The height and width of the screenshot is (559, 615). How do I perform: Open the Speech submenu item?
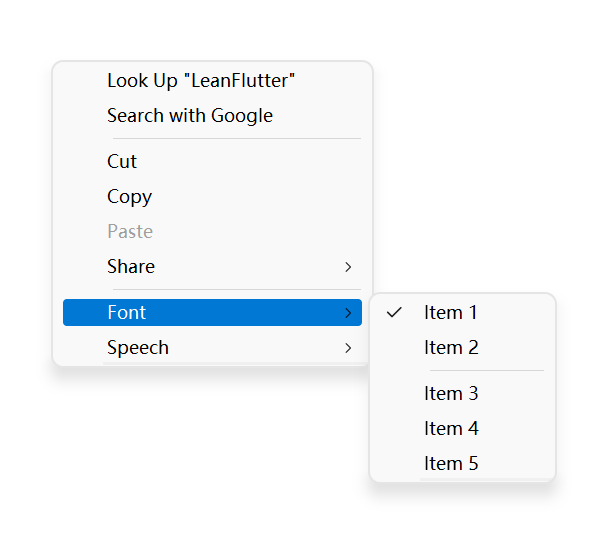pos(138,348)
